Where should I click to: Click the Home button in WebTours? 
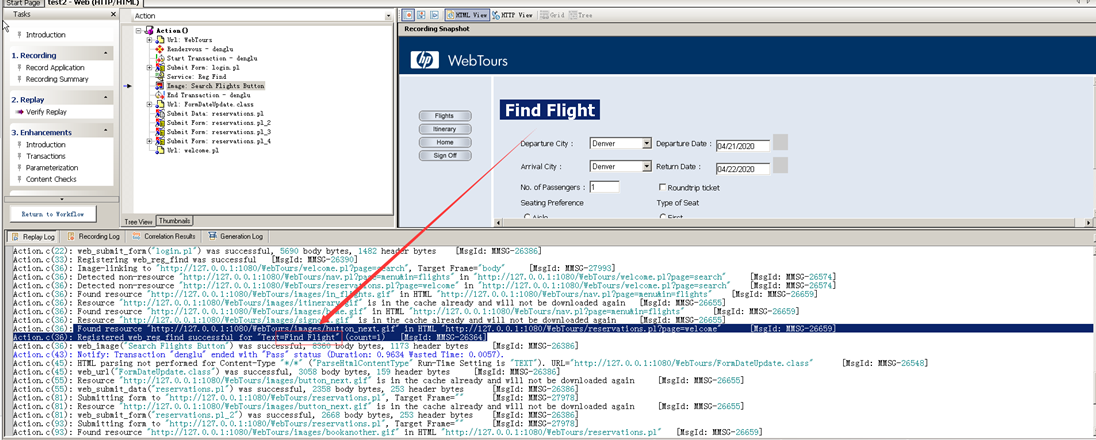[445, 142]
